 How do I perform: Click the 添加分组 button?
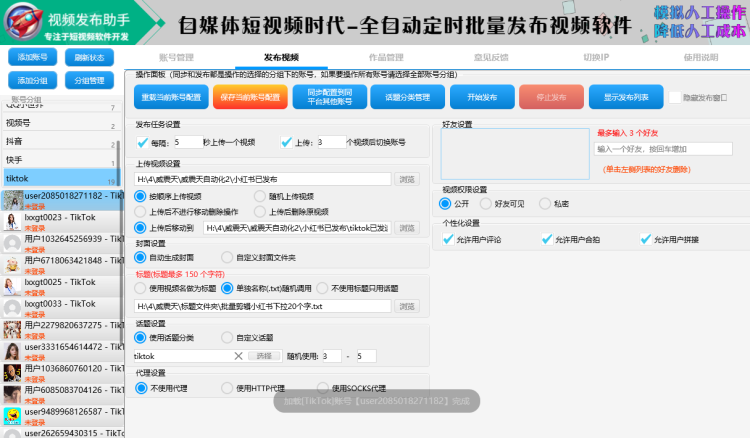(33, 80)
